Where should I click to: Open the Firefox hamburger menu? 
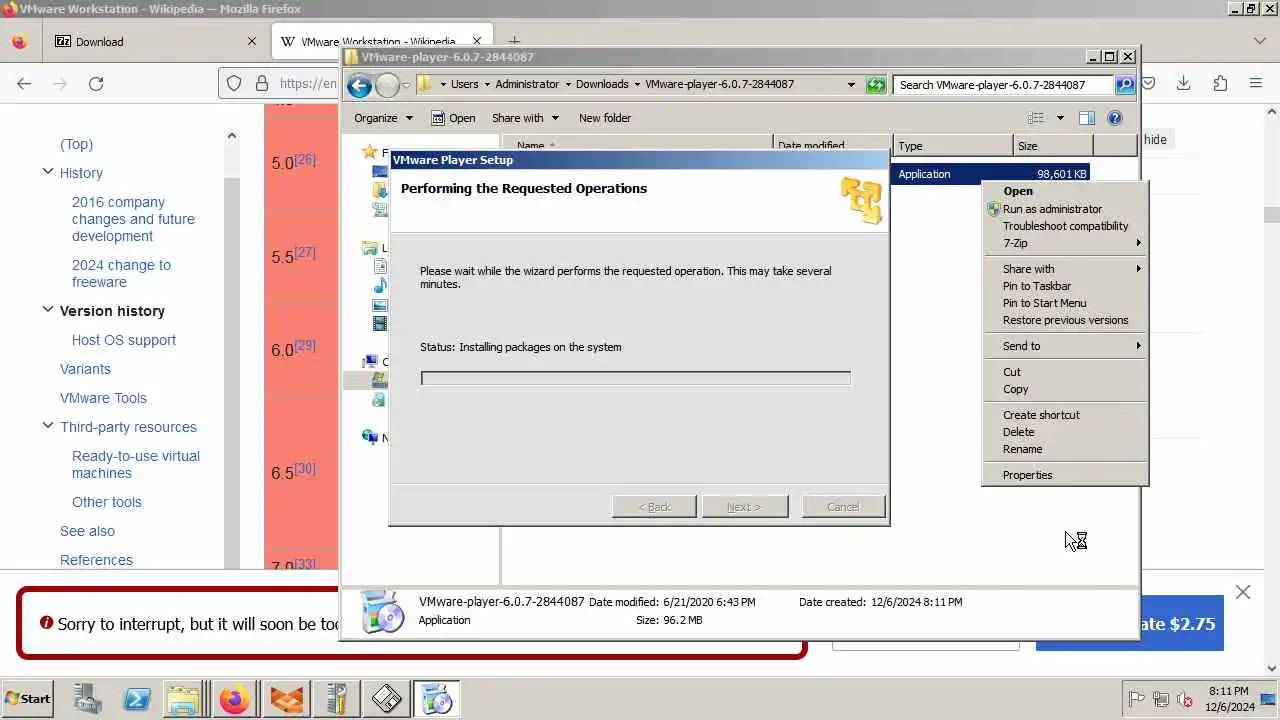1256,83
